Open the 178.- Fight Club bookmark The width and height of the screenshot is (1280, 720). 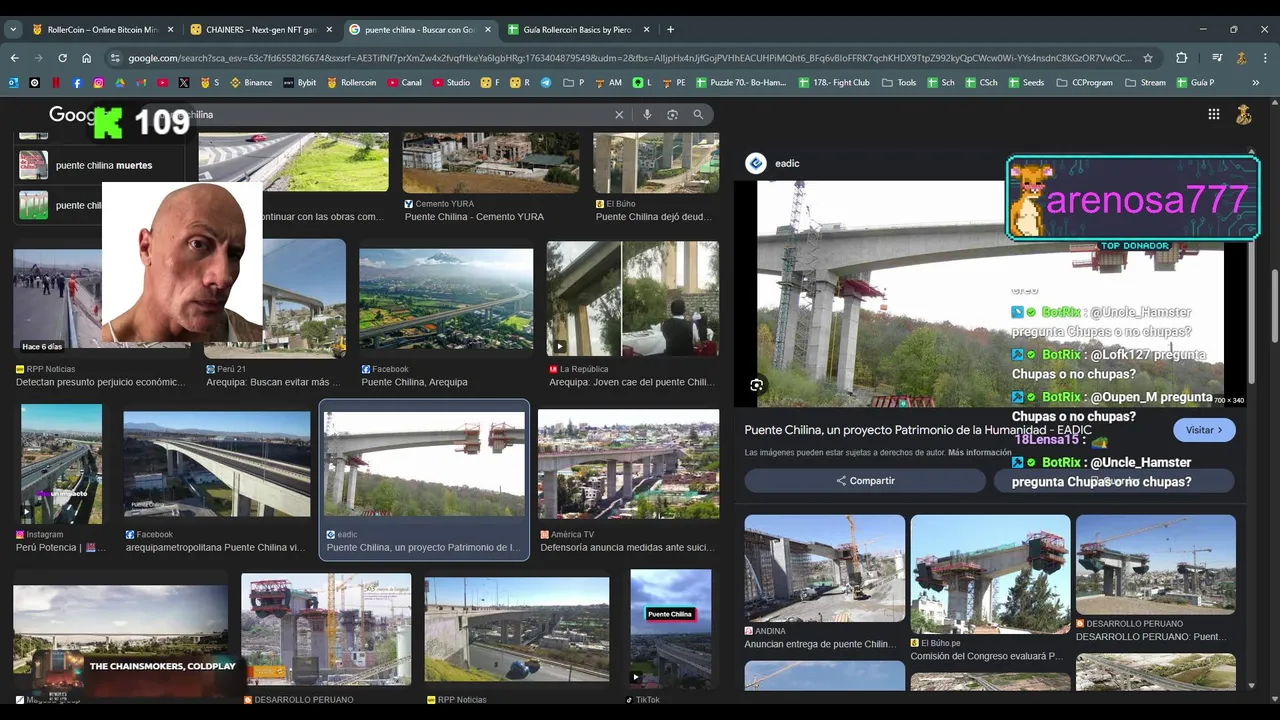pos(834,83)
